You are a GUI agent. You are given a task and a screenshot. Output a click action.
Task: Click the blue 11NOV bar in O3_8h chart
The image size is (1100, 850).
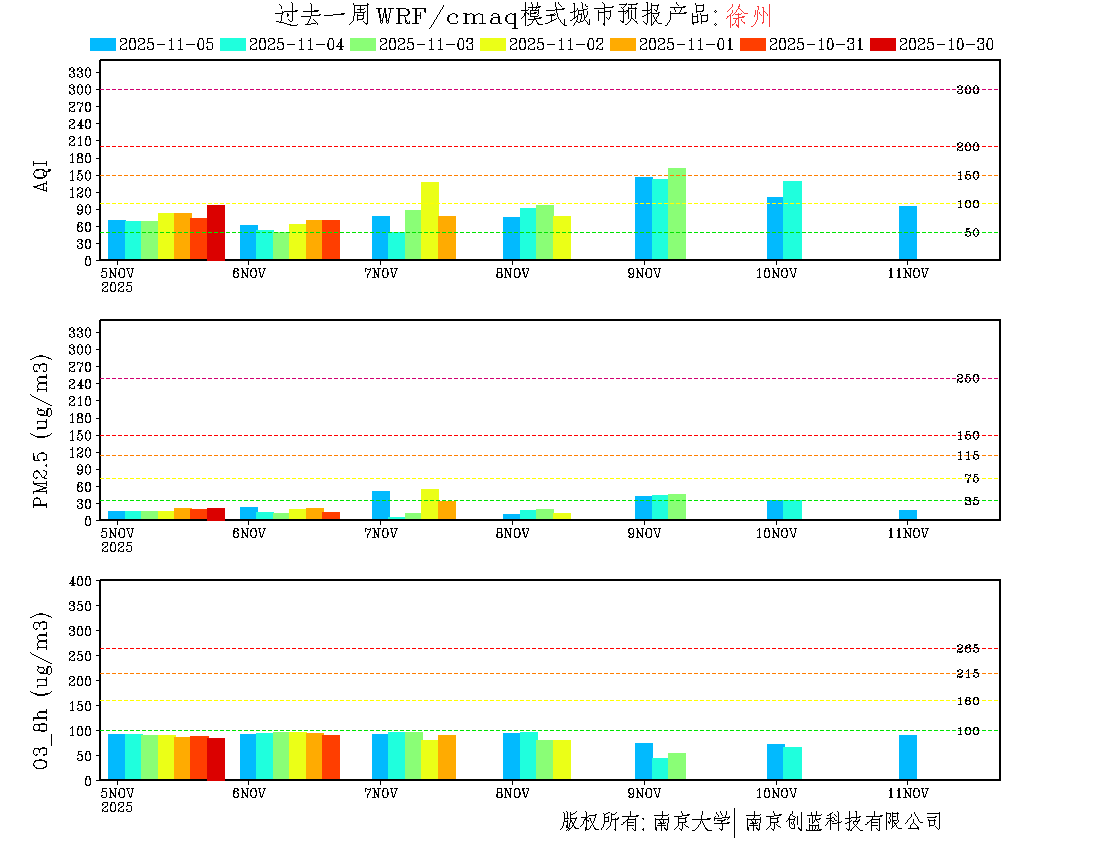click(907, 757)
